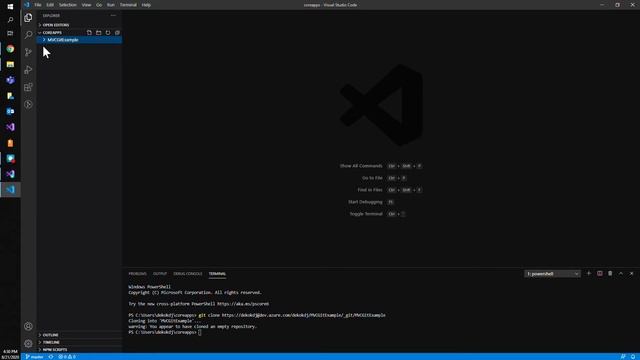The width and height of the screenshot is (640, 360).
Task: Open the Run menu
Action: click(111, 5)
